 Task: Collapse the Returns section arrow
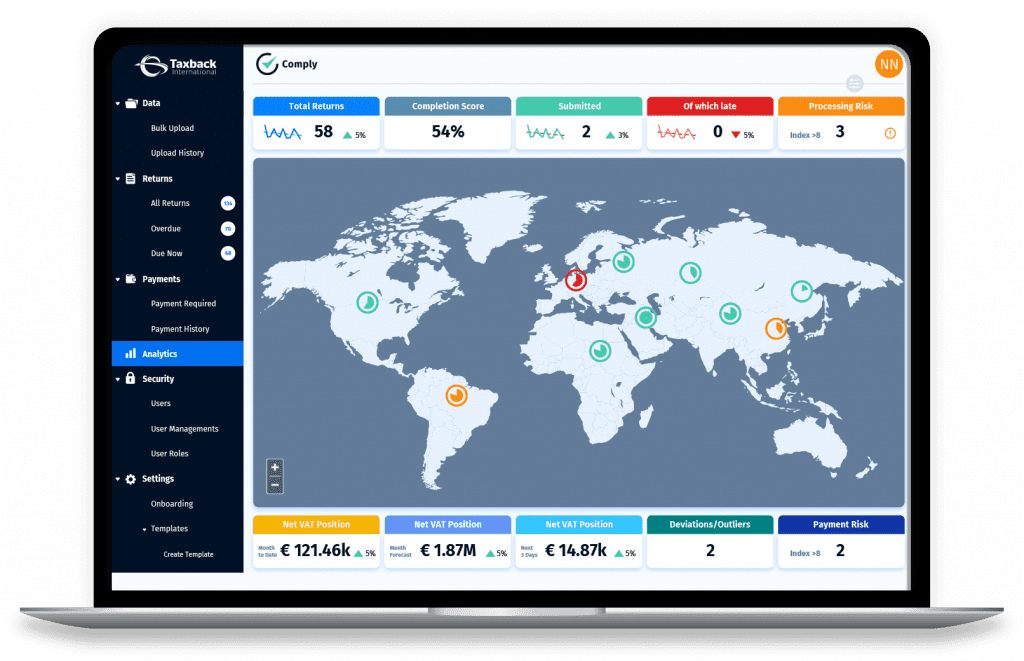118,178
